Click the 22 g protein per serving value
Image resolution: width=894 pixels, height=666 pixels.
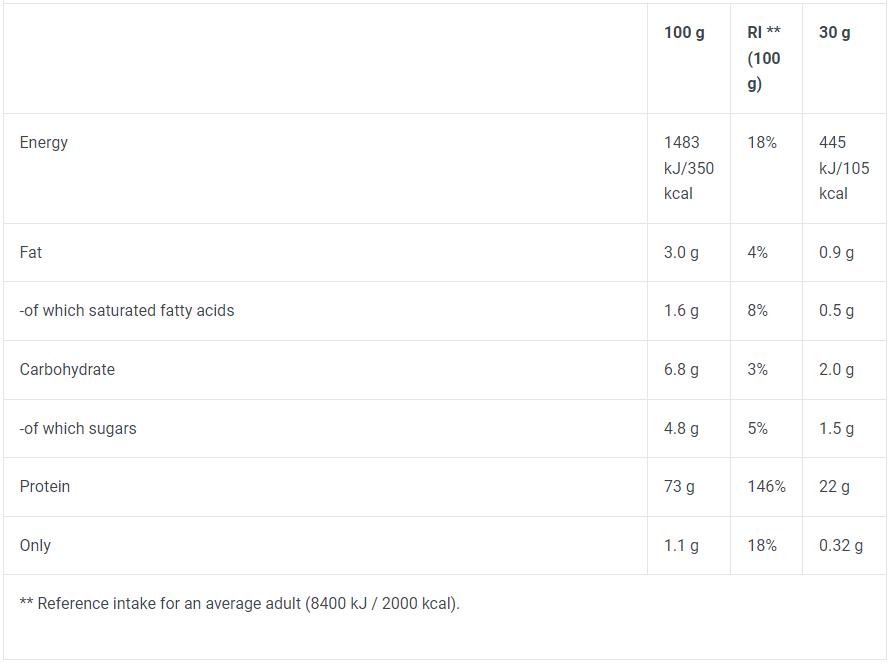coord(834,486)
